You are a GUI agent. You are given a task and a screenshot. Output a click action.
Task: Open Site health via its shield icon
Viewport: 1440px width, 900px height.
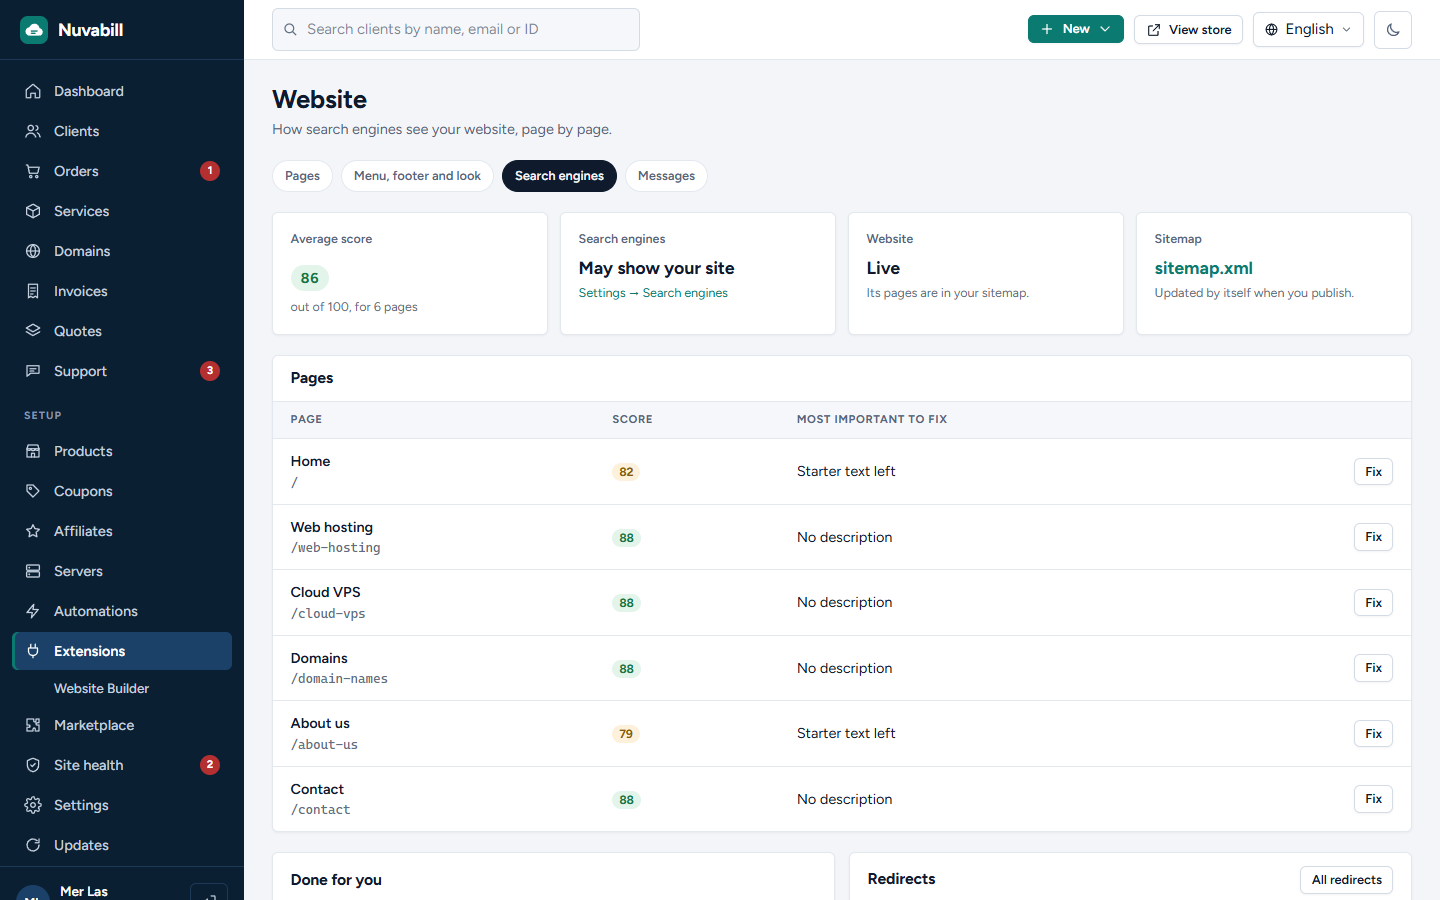coord(33,765)
